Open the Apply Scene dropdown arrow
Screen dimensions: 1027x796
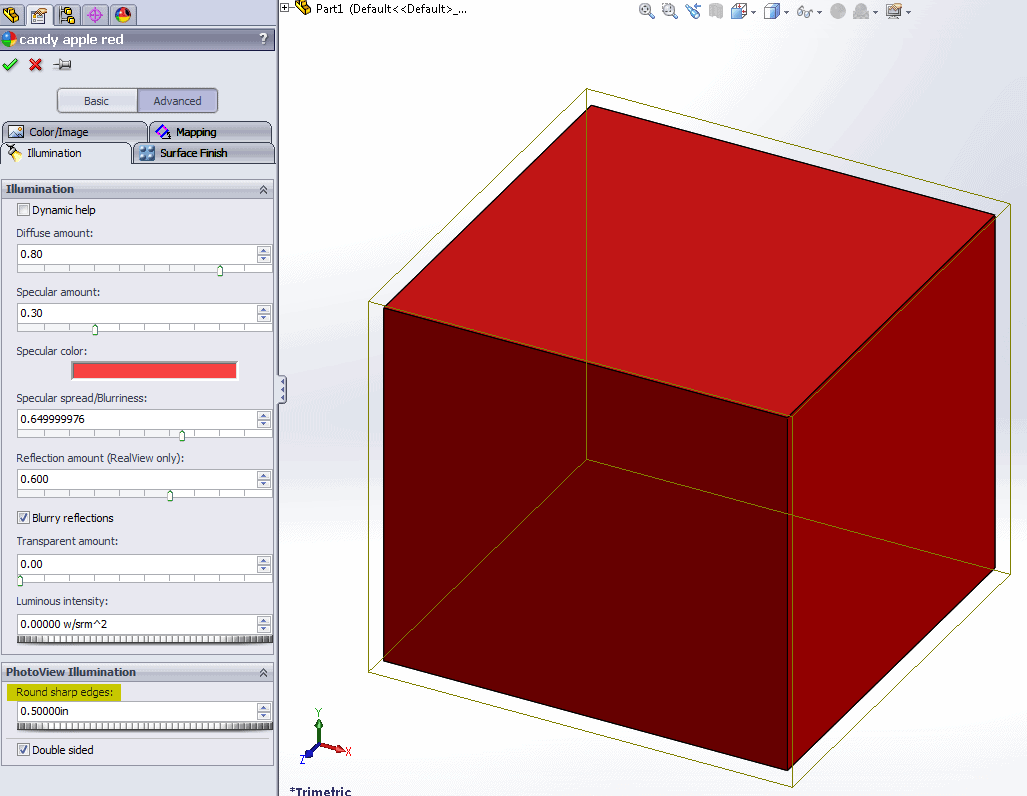876,12
